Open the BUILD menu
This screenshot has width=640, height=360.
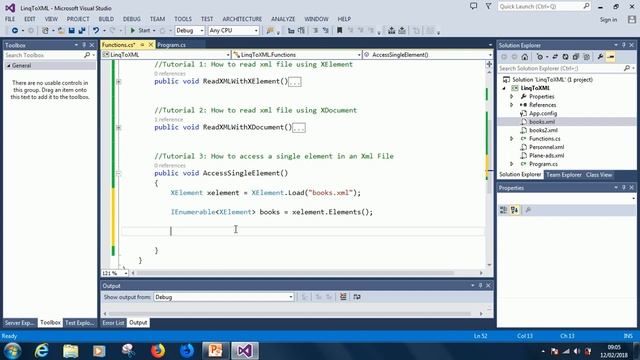coord(106,19)
